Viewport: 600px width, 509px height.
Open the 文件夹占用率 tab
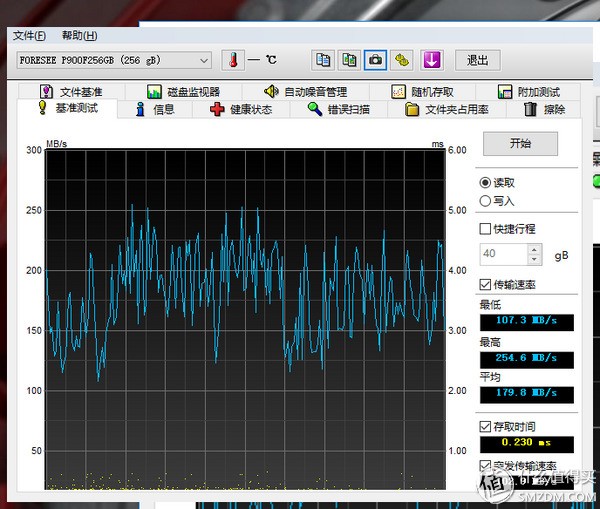447,109
